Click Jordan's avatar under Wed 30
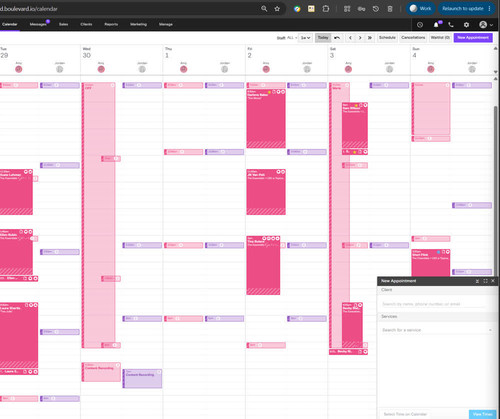The width and height of the screenshot is (500, 419). 142,69
